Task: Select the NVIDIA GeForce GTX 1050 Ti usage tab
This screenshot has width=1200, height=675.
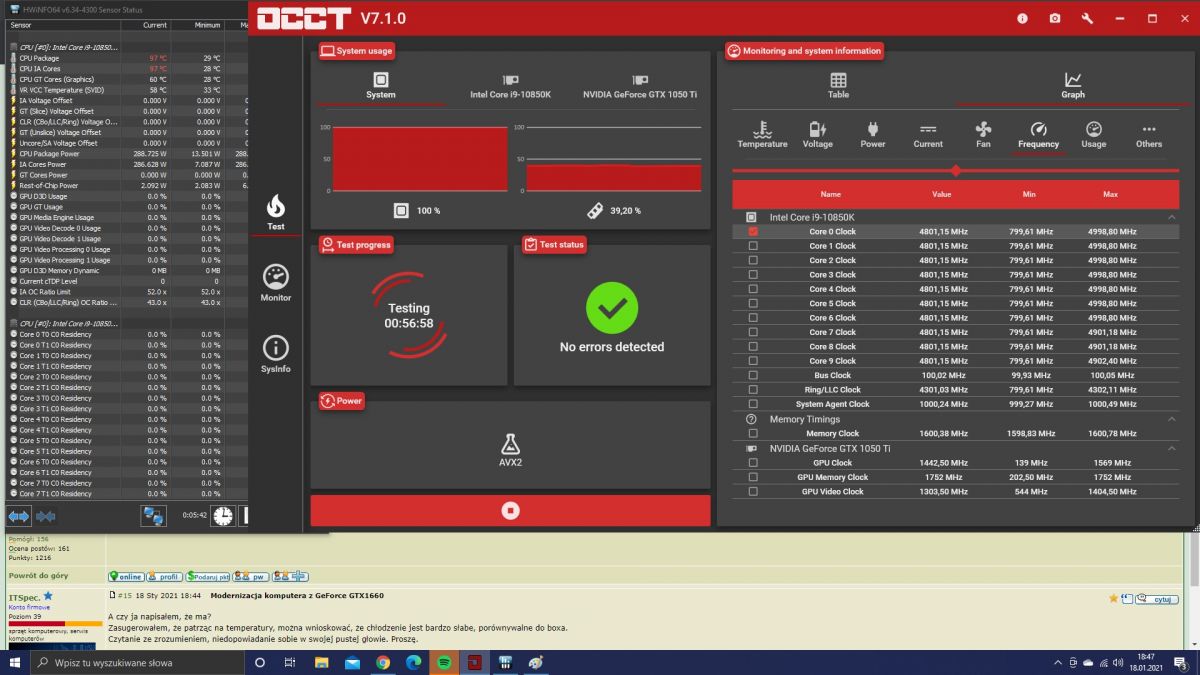Action: [x=638, y=86]
